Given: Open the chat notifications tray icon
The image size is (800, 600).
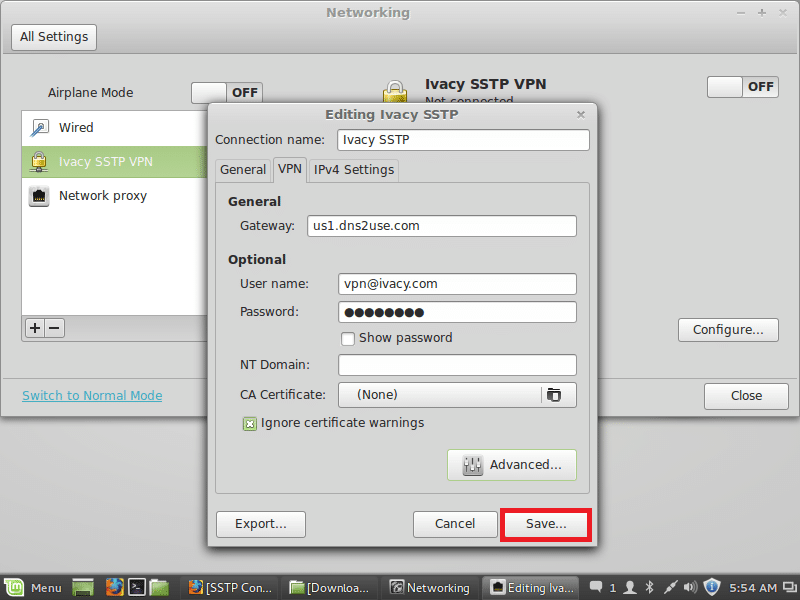Looking at the screenshot, I should 596,587.
